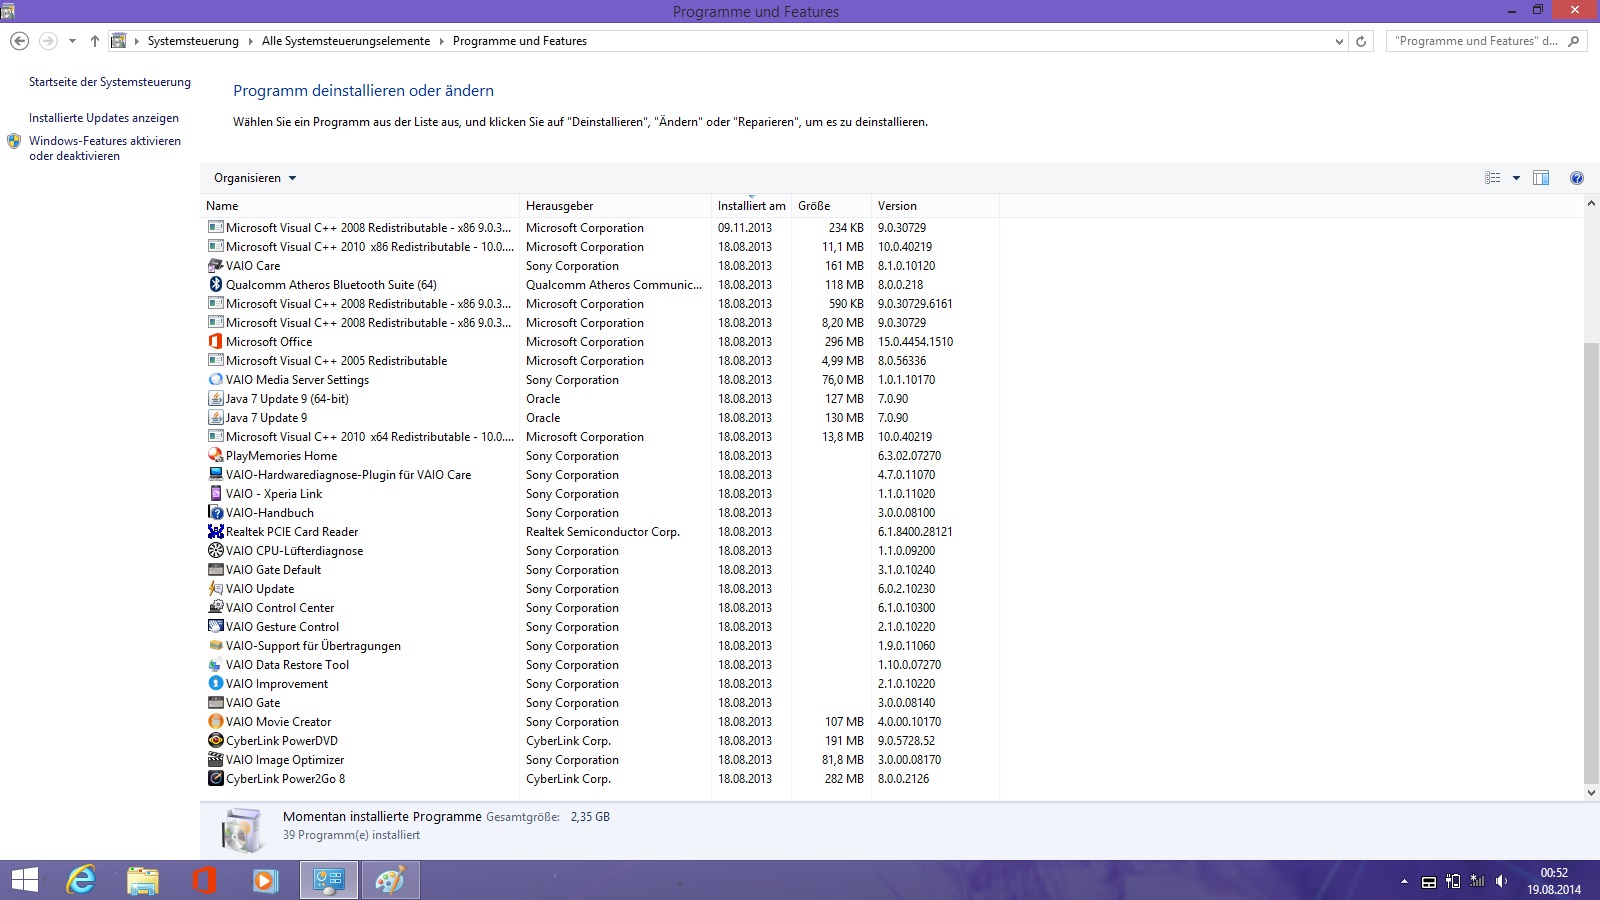The image size is (1600, 900).
Task: Sort by the Größe column header
Action: (831, 206)
